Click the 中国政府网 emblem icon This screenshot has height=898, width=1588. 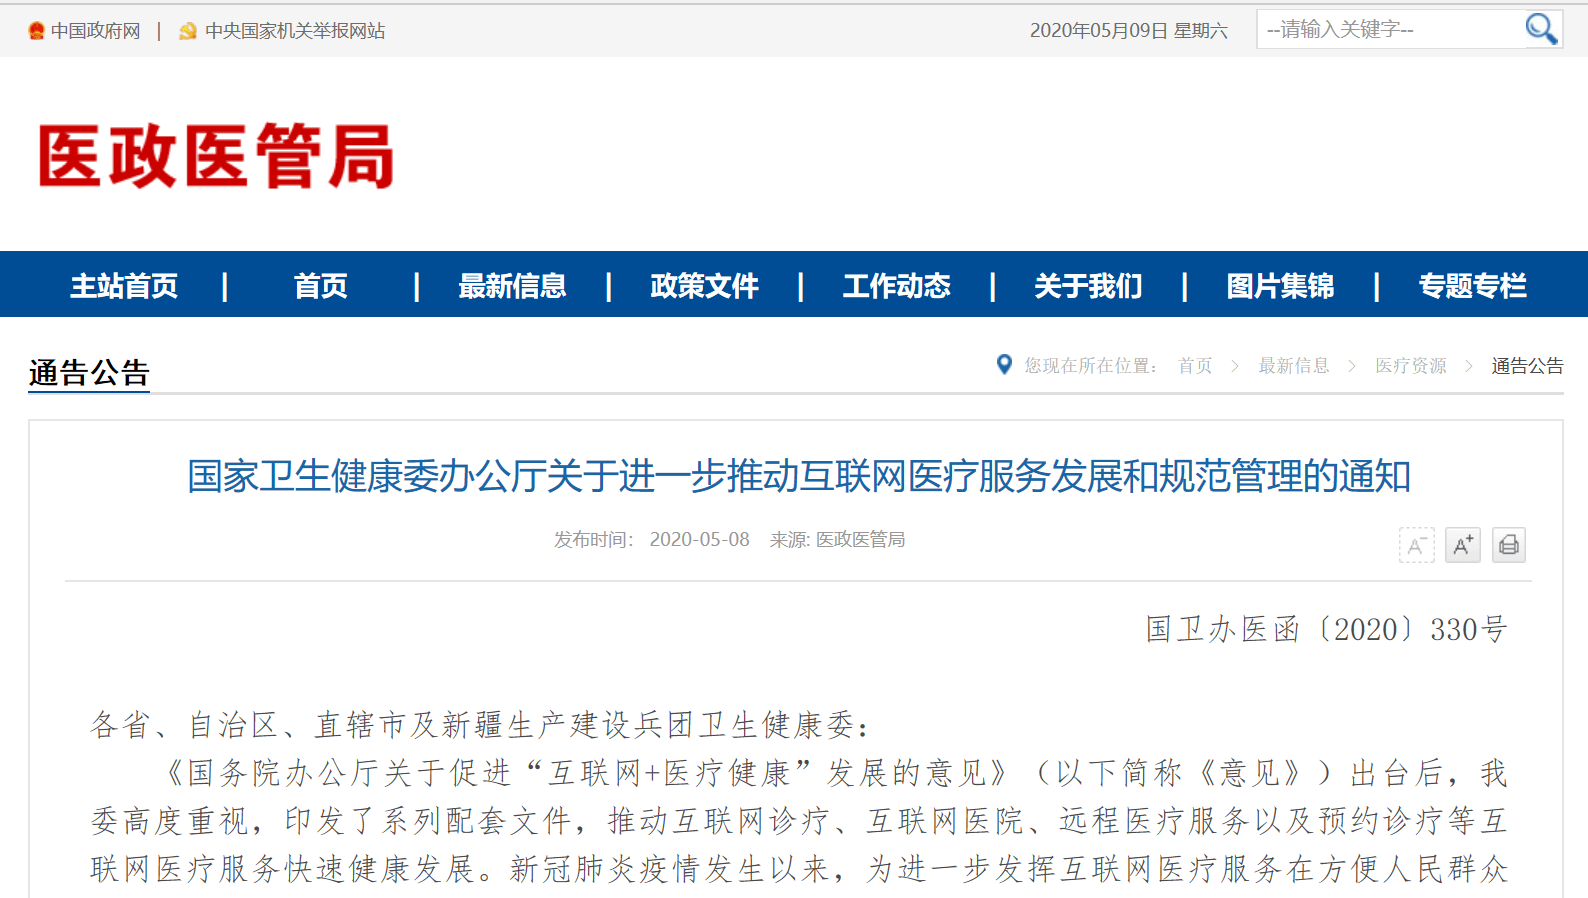tap(37, 31)
